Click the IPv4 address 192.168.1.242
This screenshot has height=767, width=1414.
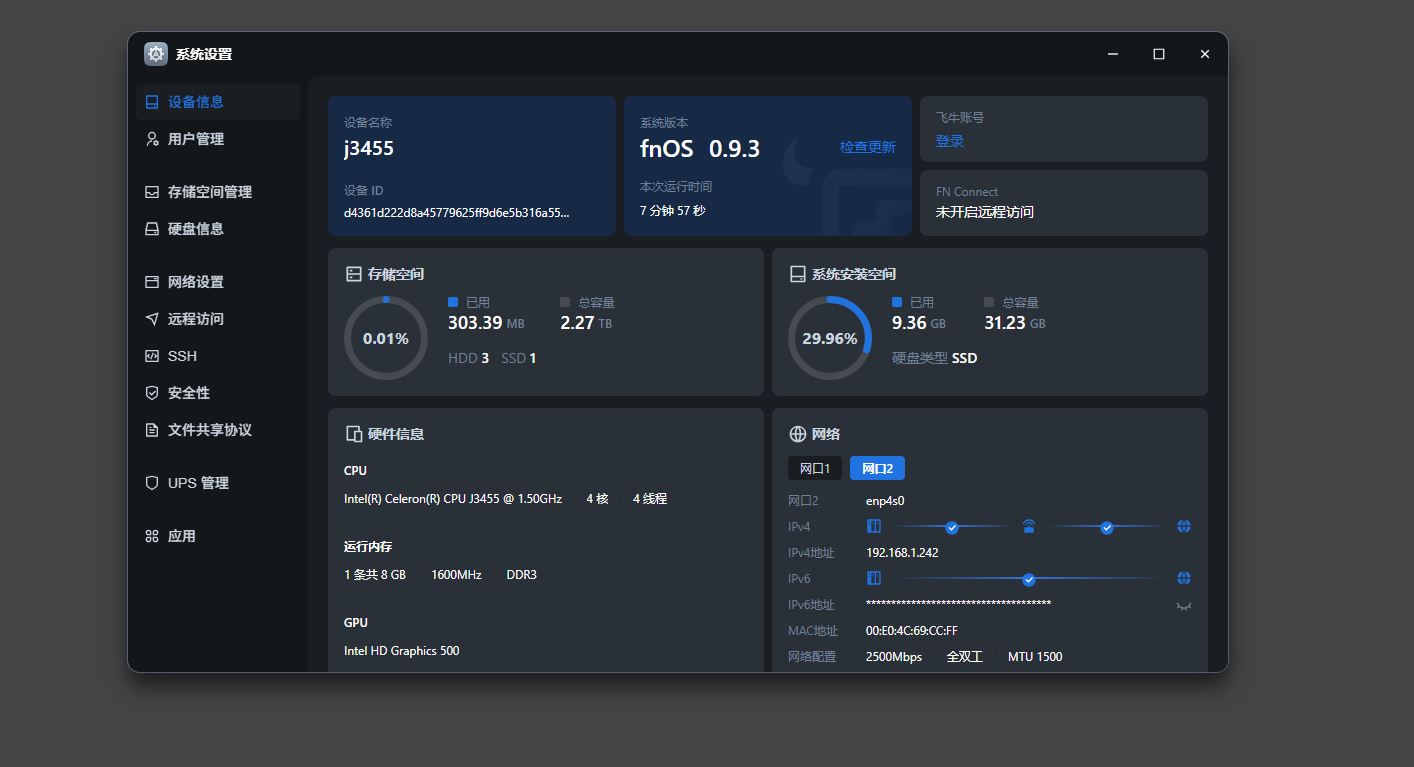coord(902,553)
